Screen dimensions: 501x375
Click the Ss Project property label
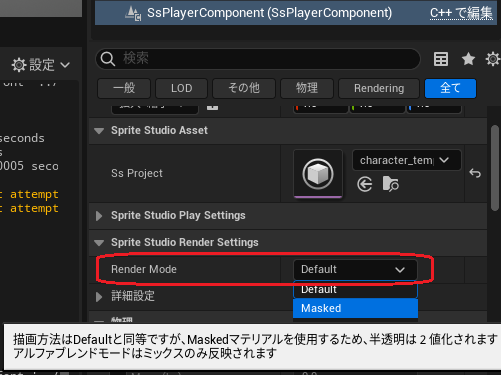tap(137, 173)
